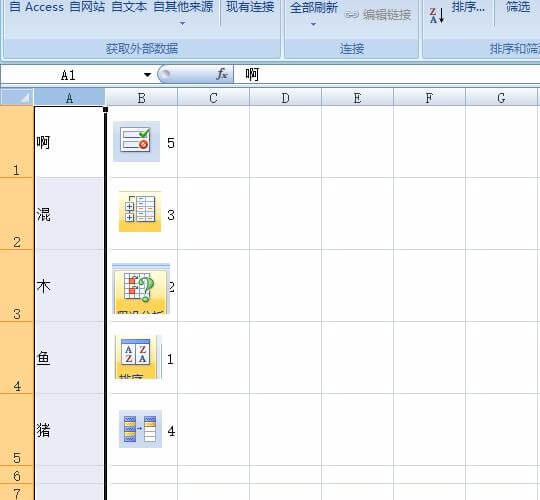Select the text-to-columns picture in B5
The height and width of the screenshot is (500, 540).
click(x=140, y=429)
